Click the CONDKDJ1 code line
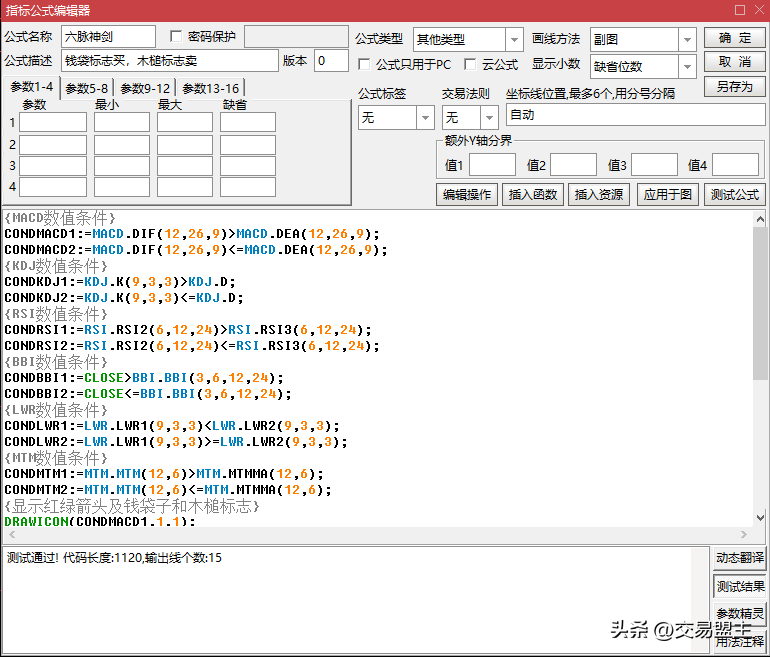This screenshot has width=770, height=657. [x=120, y=282]
